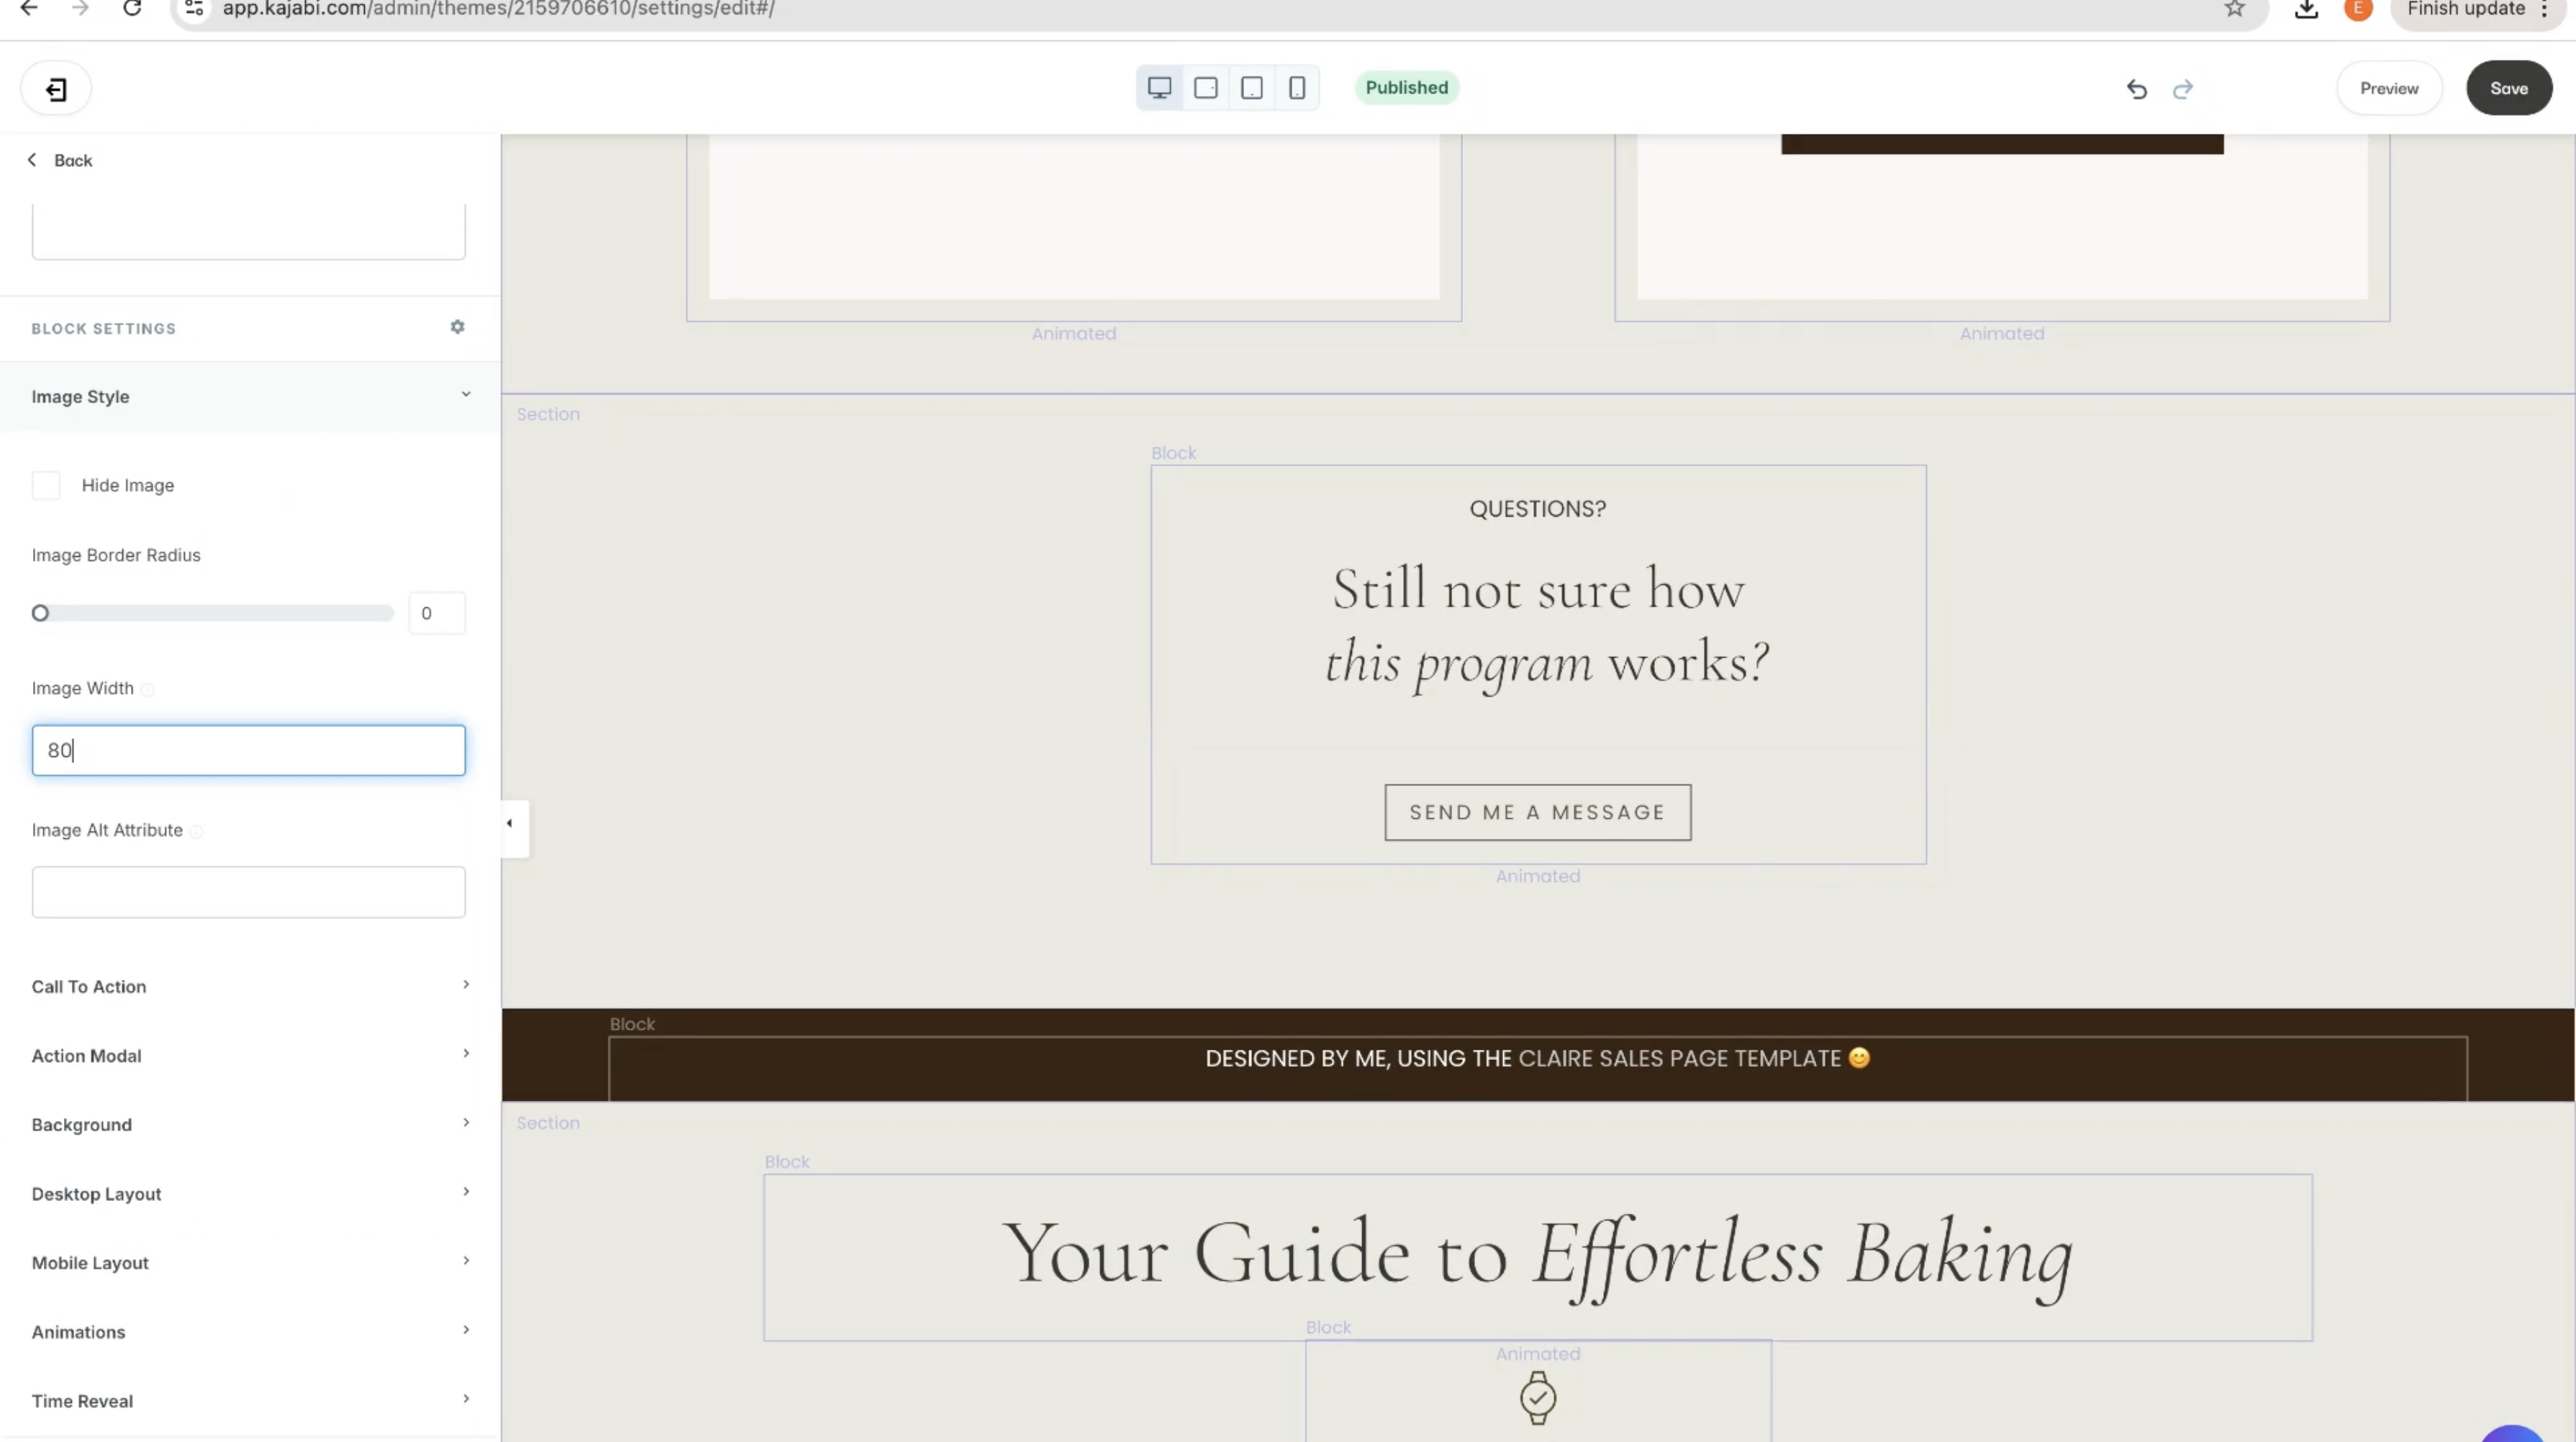Check the Hide Image checkbox
Viewport: 2576px width, 1442px height.
tap(46, 485)
